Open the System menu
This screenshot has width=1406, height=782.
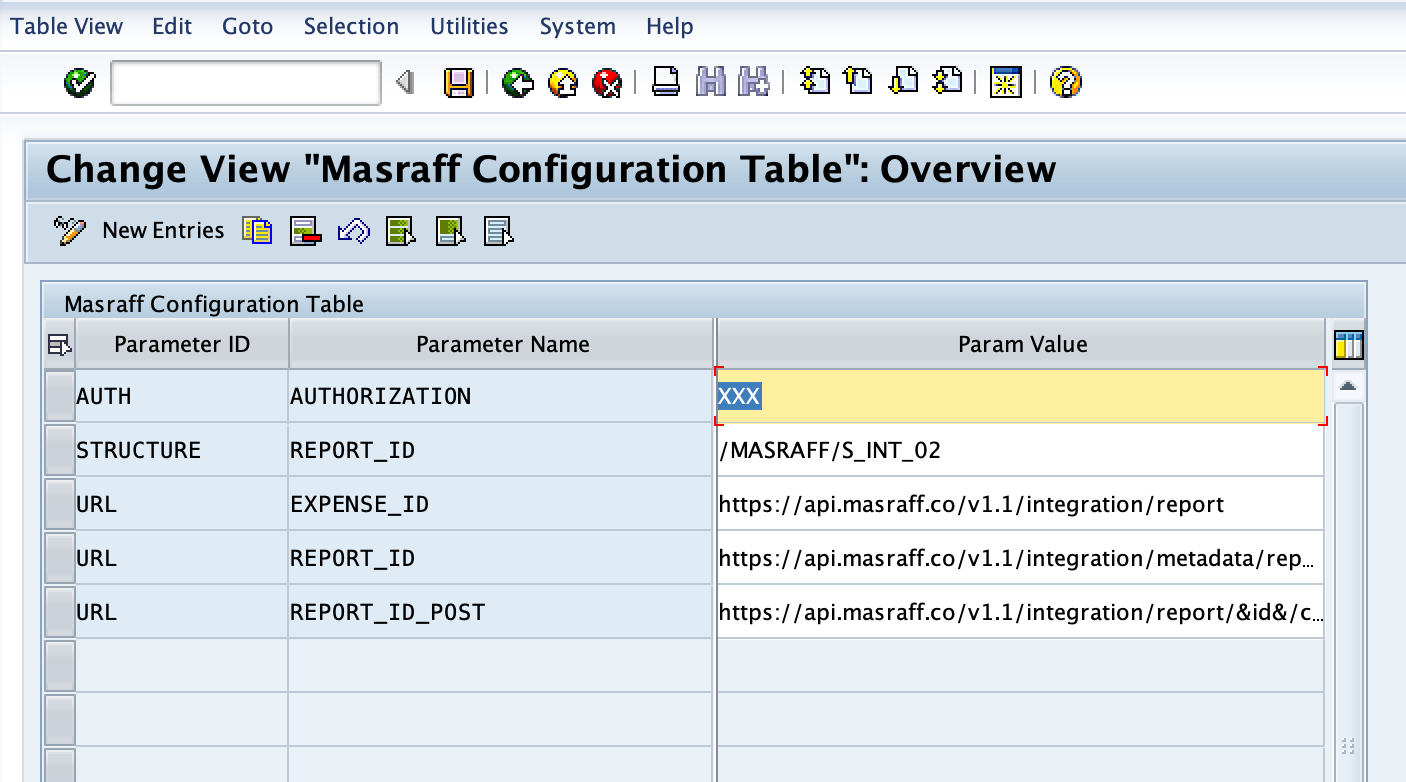coord(577,27)
